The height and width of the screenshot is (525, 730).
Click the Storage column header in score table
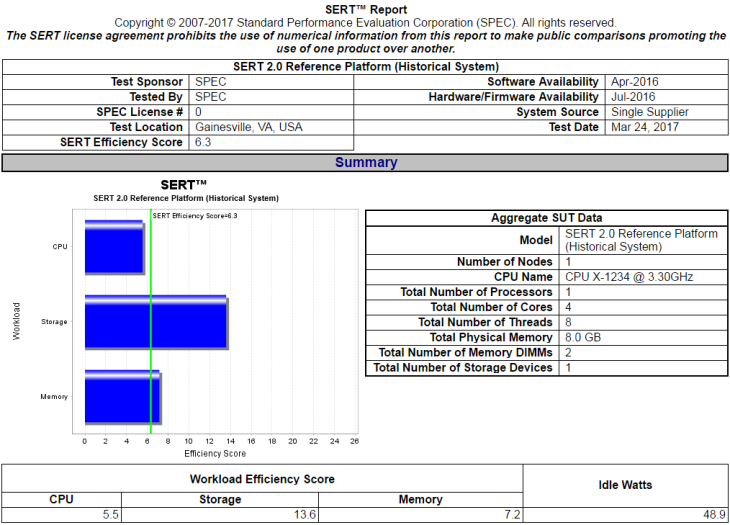[x=220, y=499]
